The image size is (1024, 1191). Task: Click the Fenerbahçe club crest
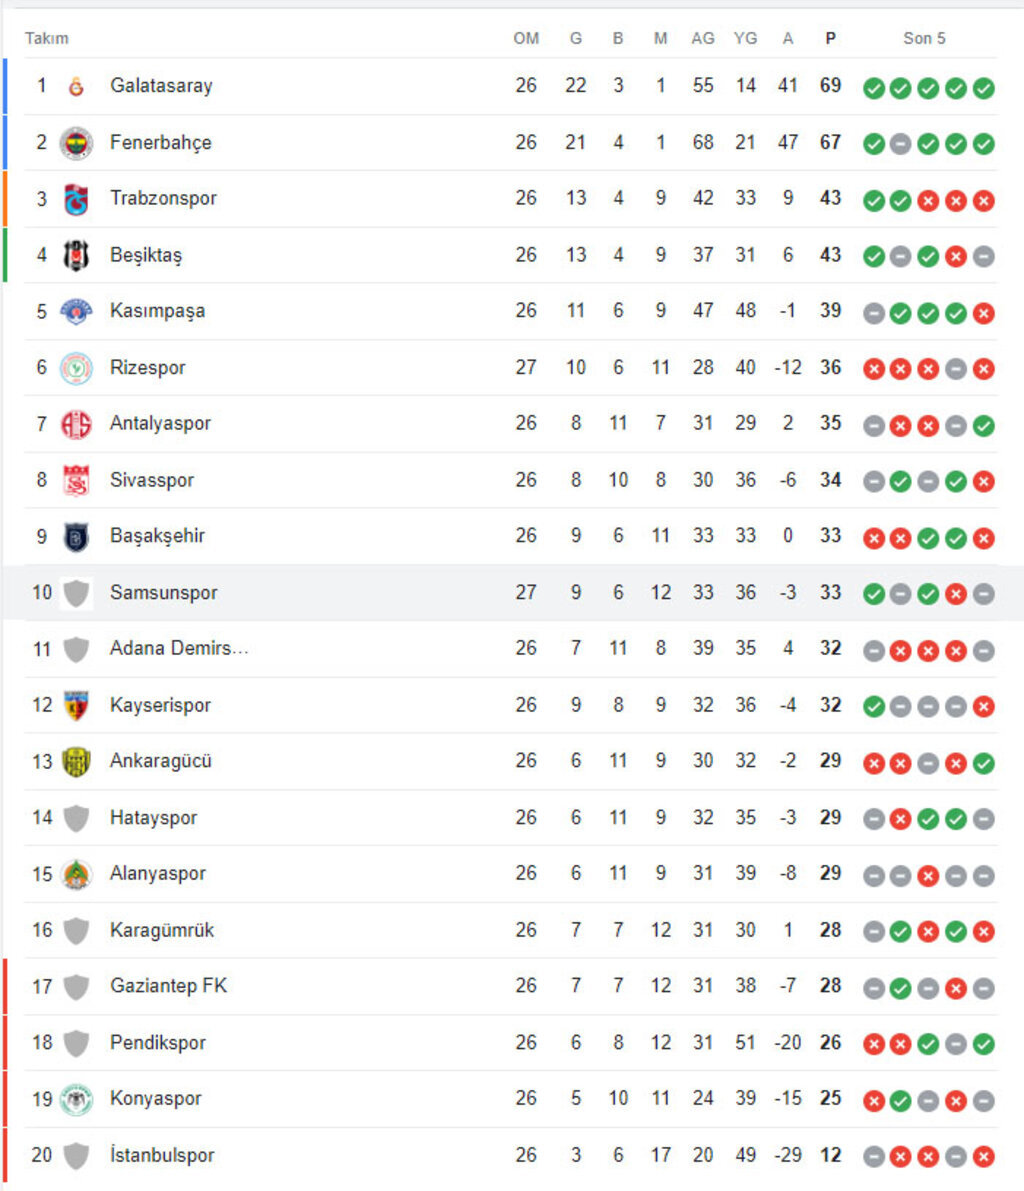pyautogui.click(x=76, y=143)
